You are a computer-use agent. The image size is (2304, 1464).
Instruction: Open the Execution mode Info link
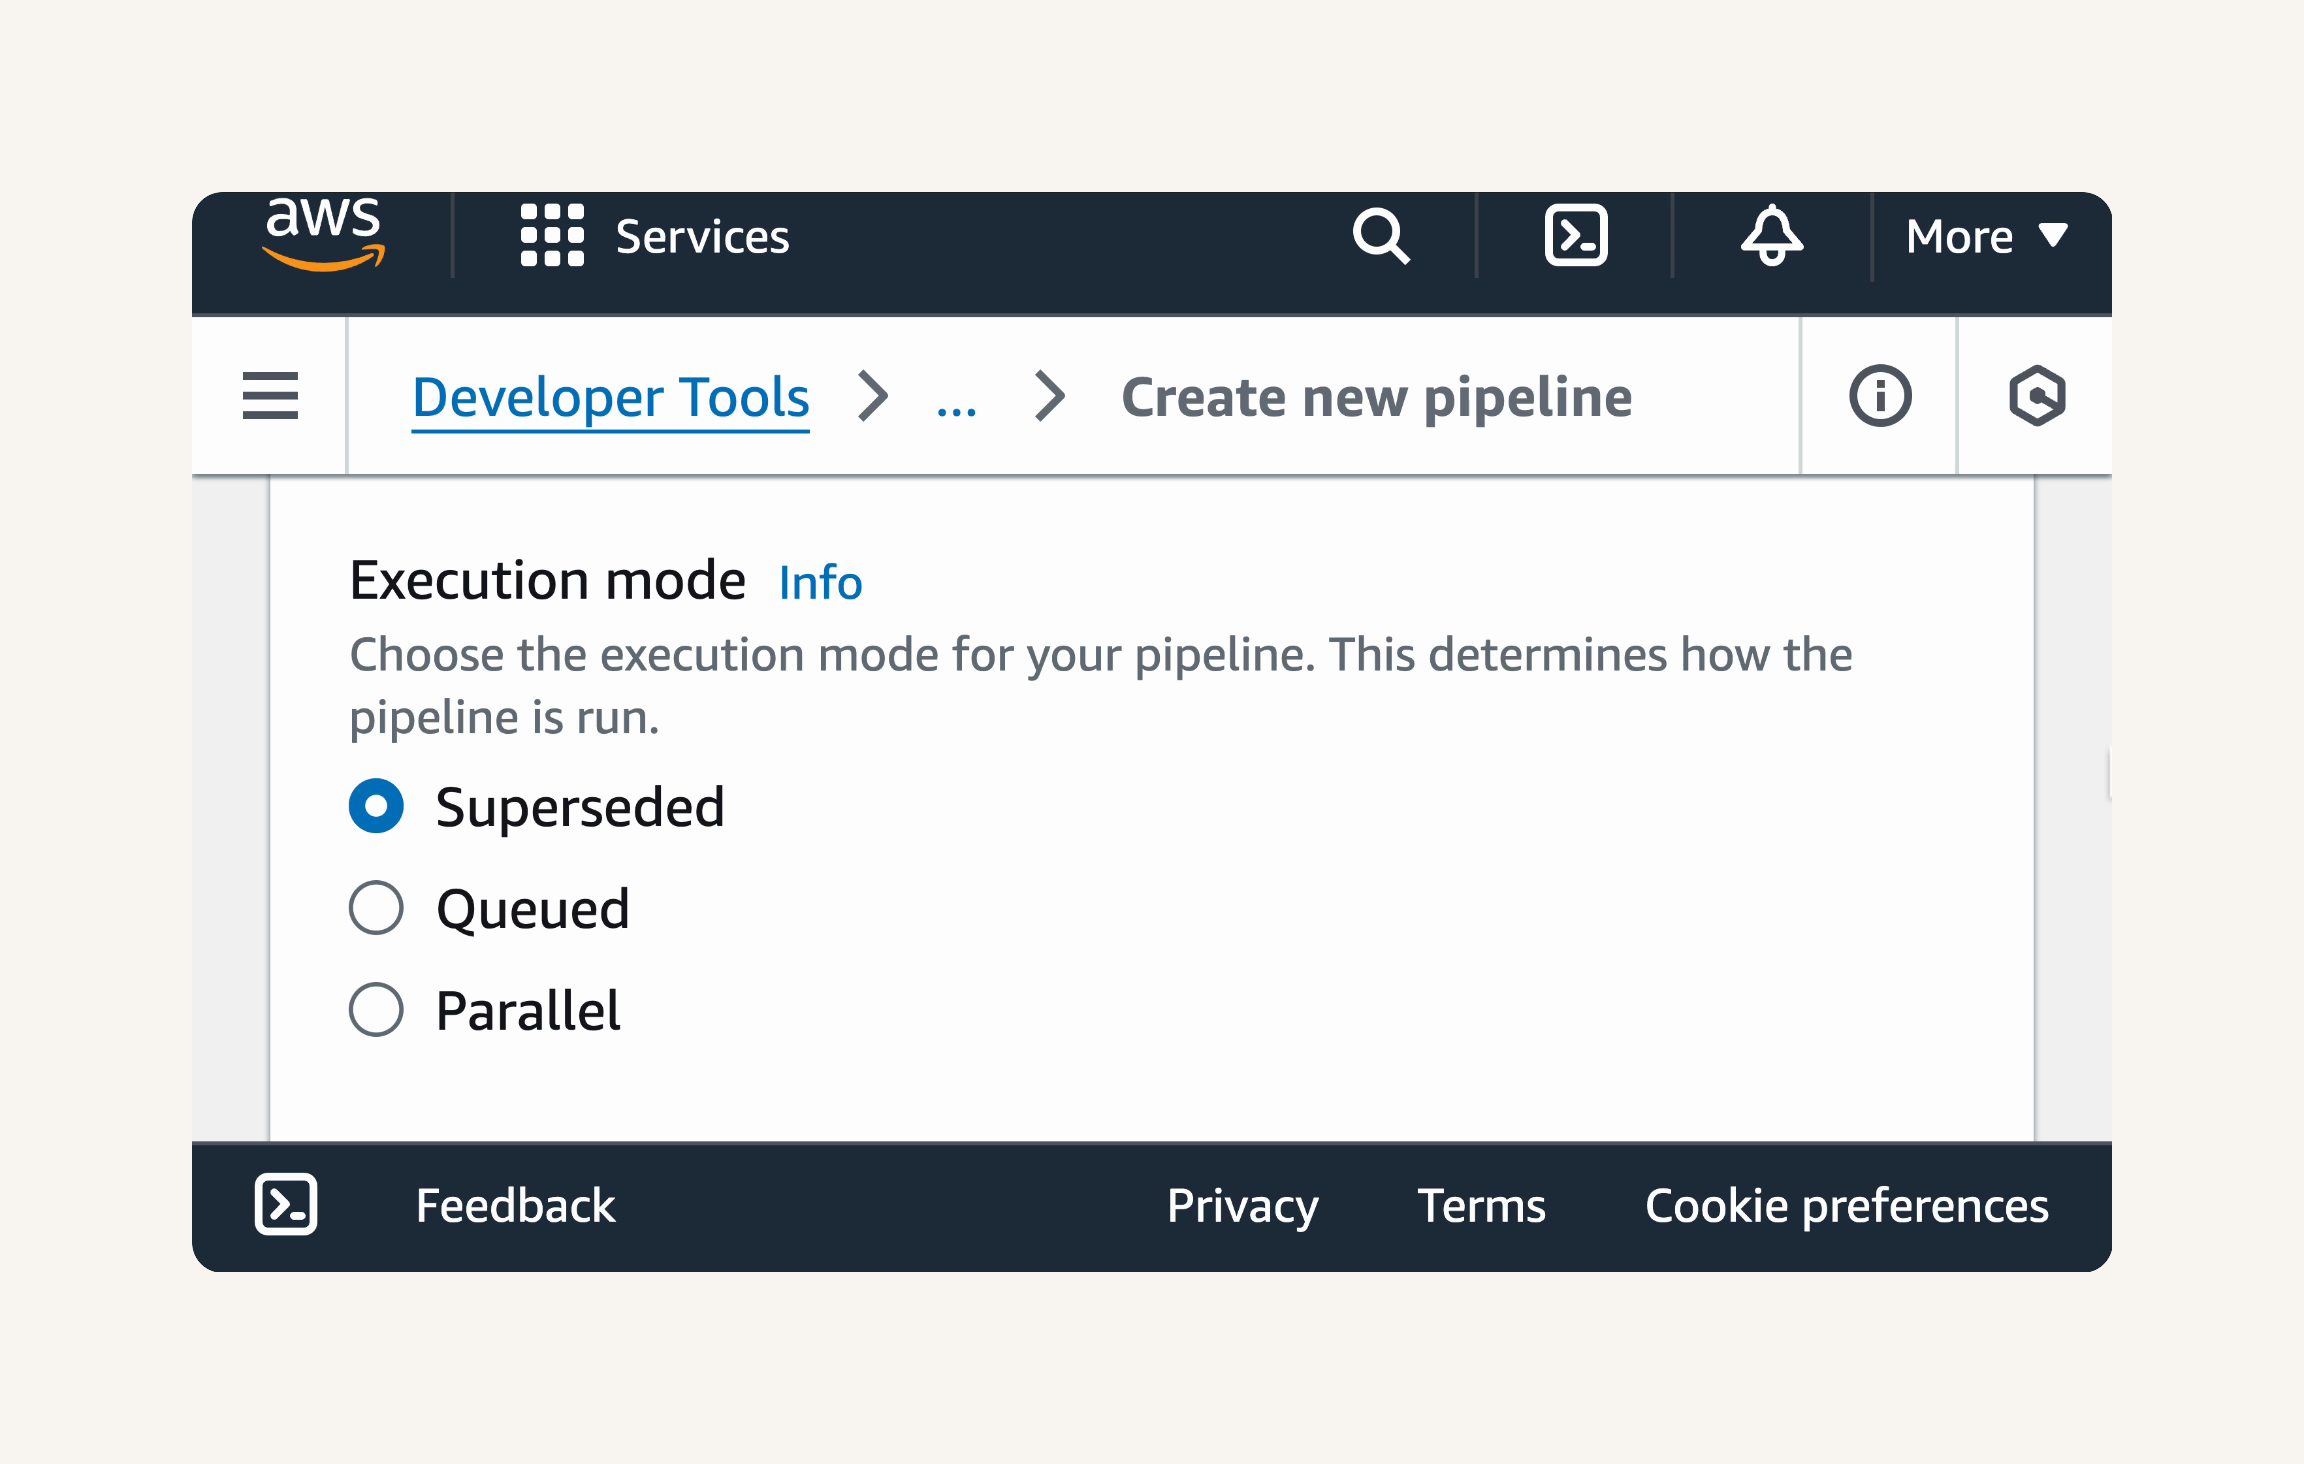click(820, 583)
